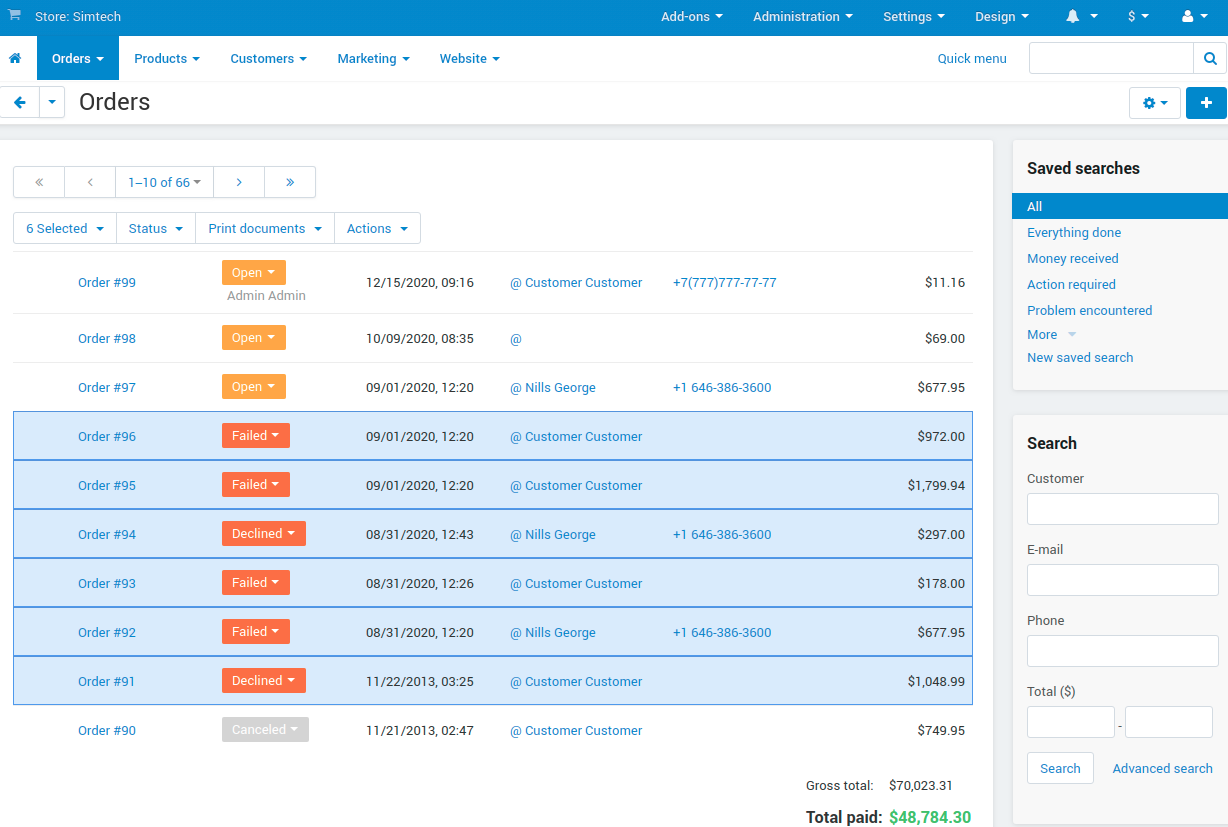Viewport: 1228px width, 827px height.
Task: Expand More saved searches
Action: 1051,335
